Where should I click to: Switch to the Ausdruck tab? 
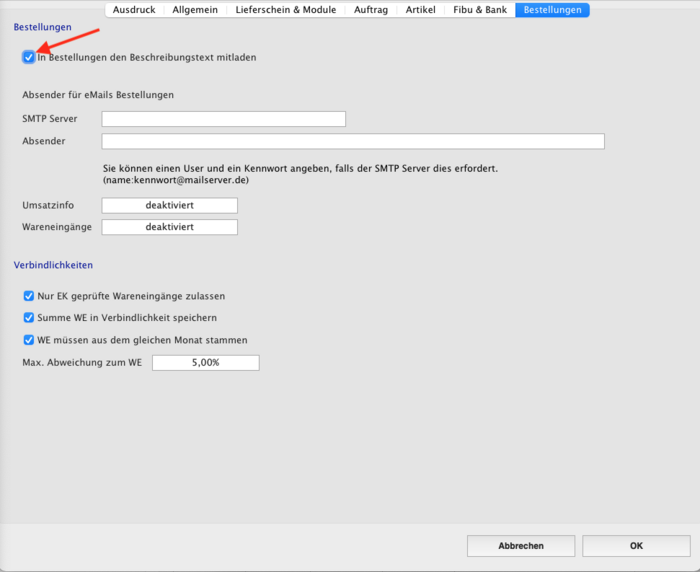pyautogui.click(x=135, y=10)
